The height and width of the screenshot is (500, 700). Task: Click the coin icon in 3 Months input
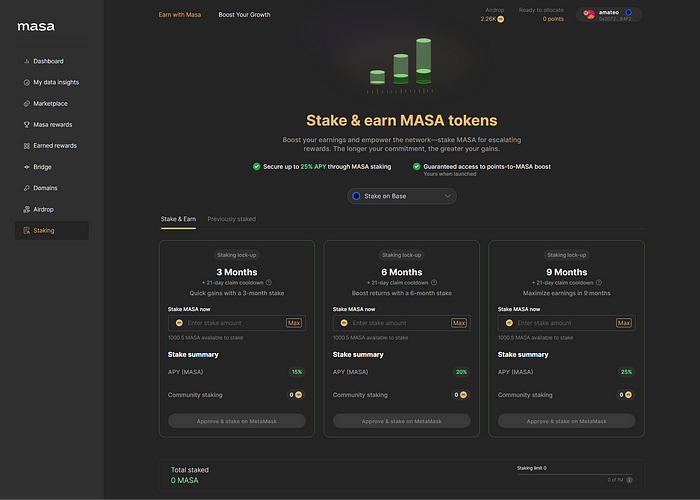(x=179, y=323)
